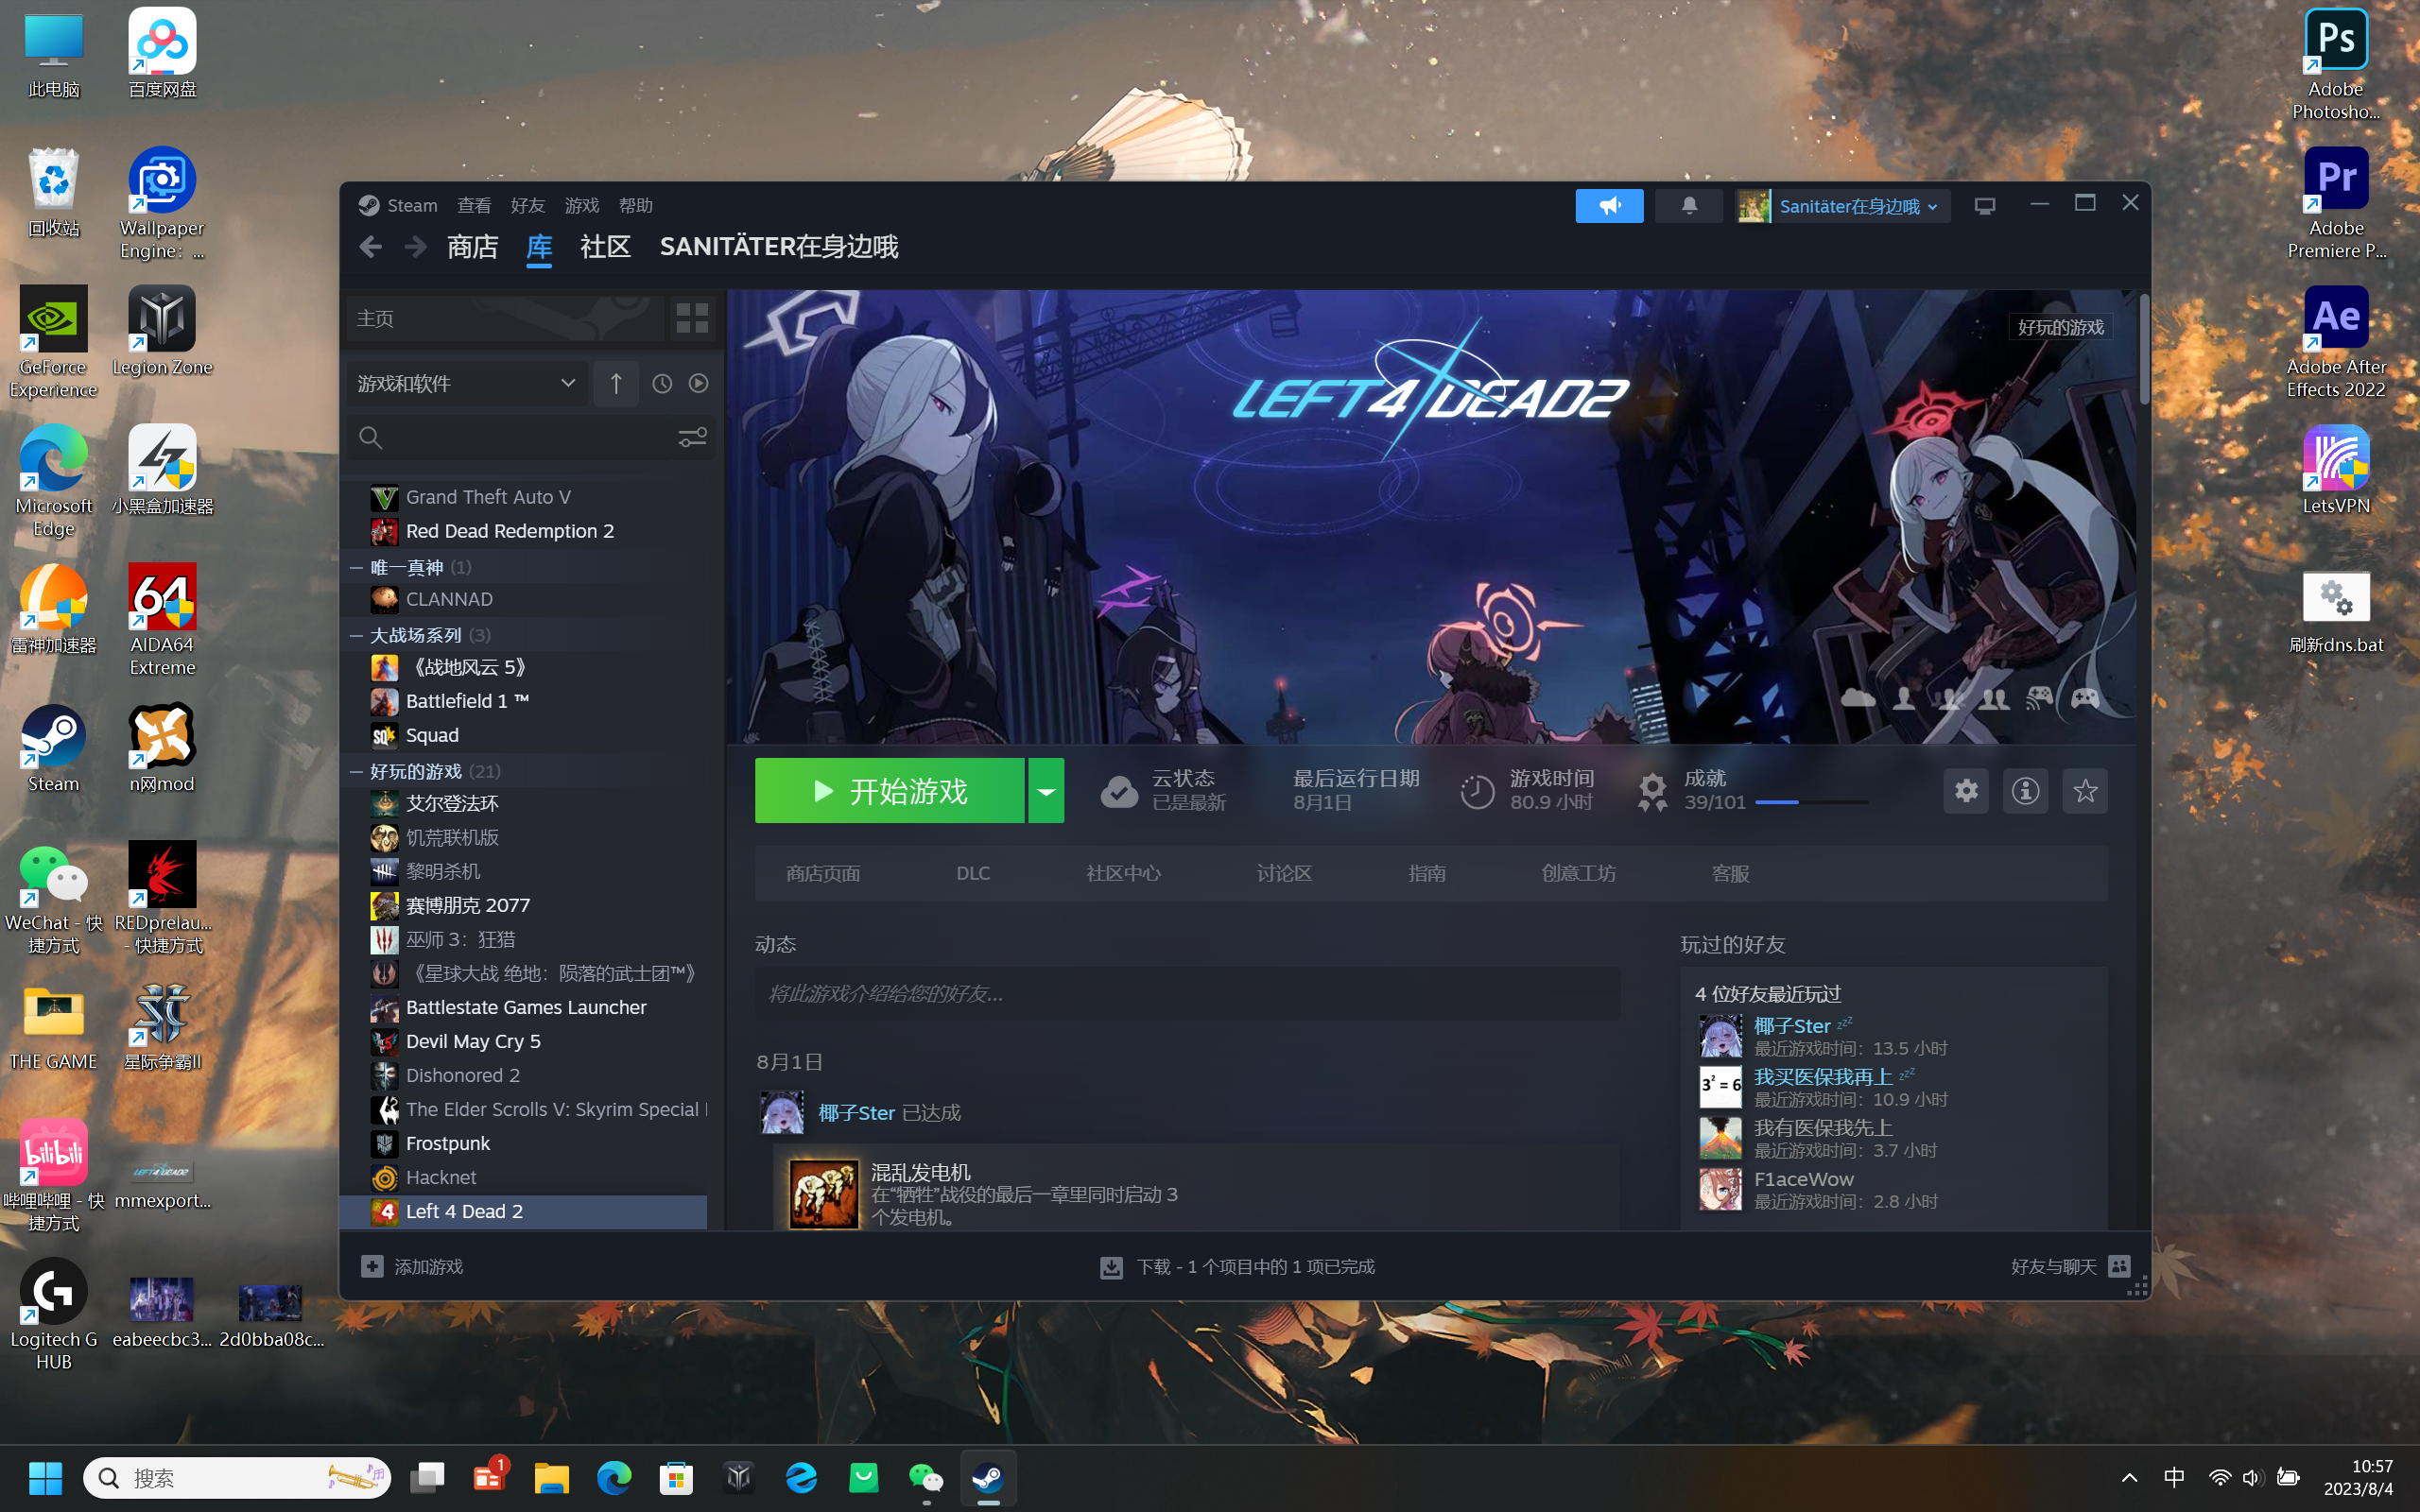Go back with the Steam back arrow
Screen dimensions: 2420x1512
tap(371, 247)
